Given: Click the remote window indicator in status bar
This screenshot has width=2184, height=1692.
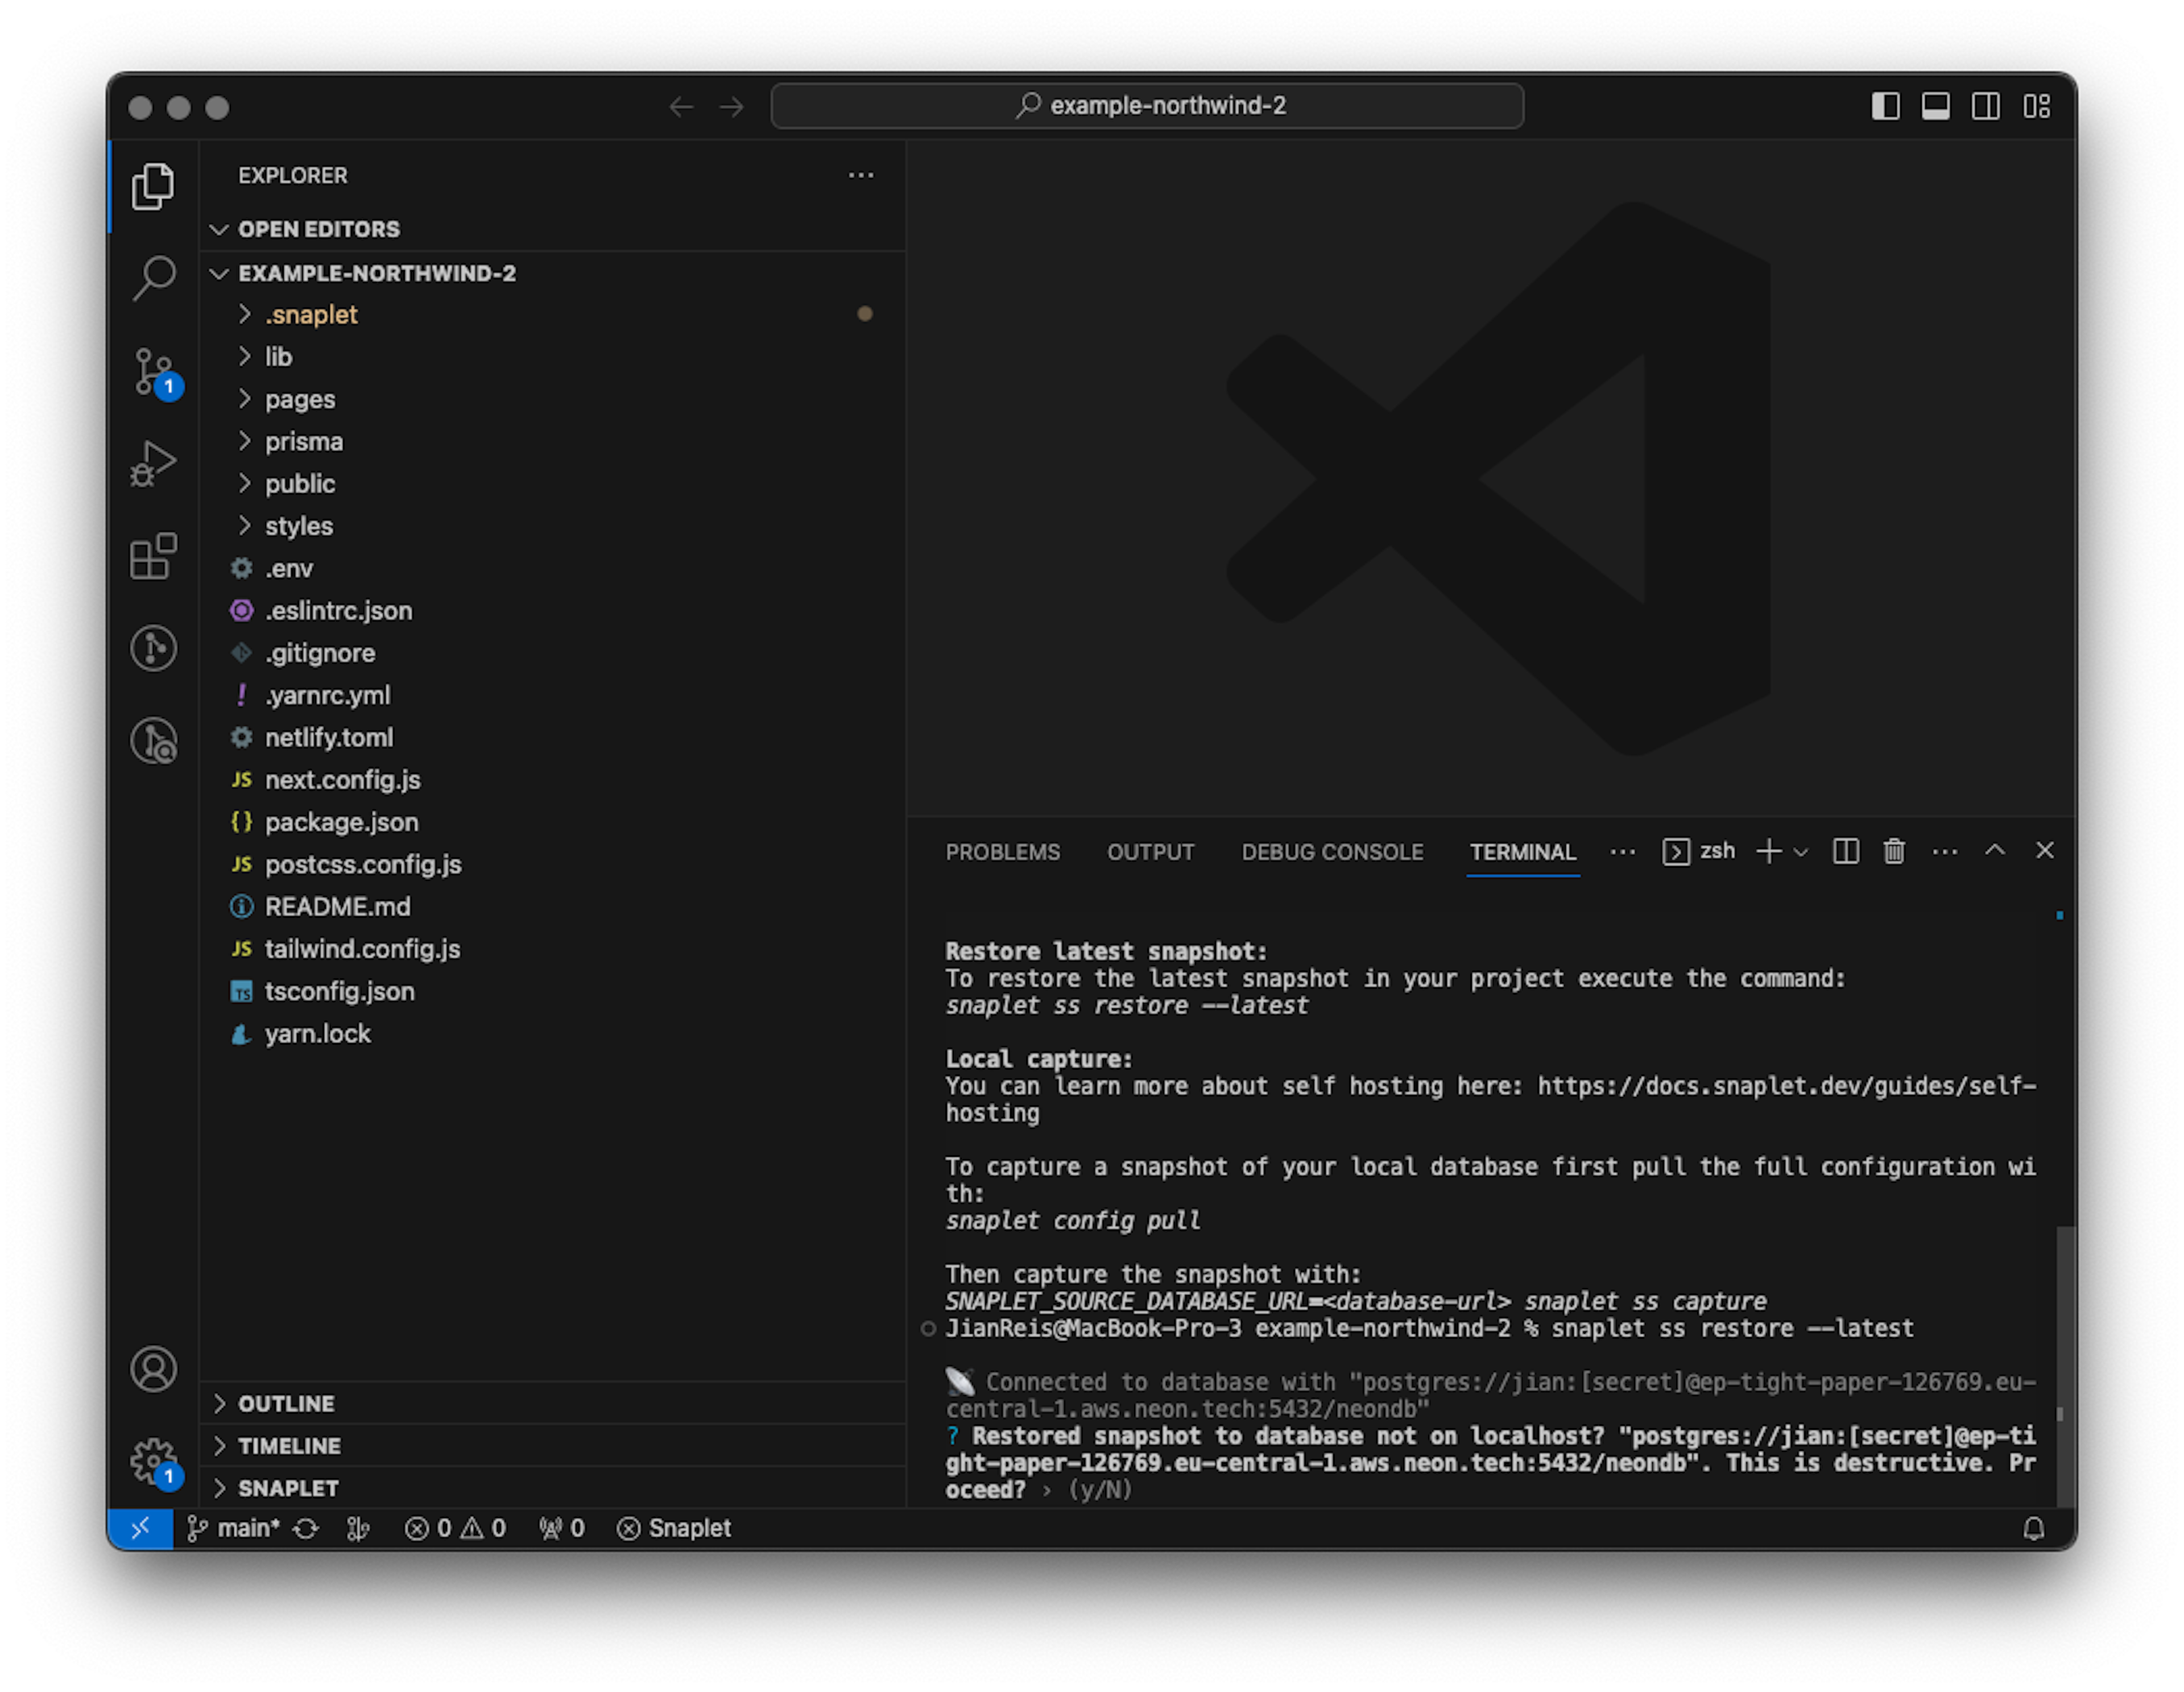Looking at the screenshot, I should tap(140, 1528).
